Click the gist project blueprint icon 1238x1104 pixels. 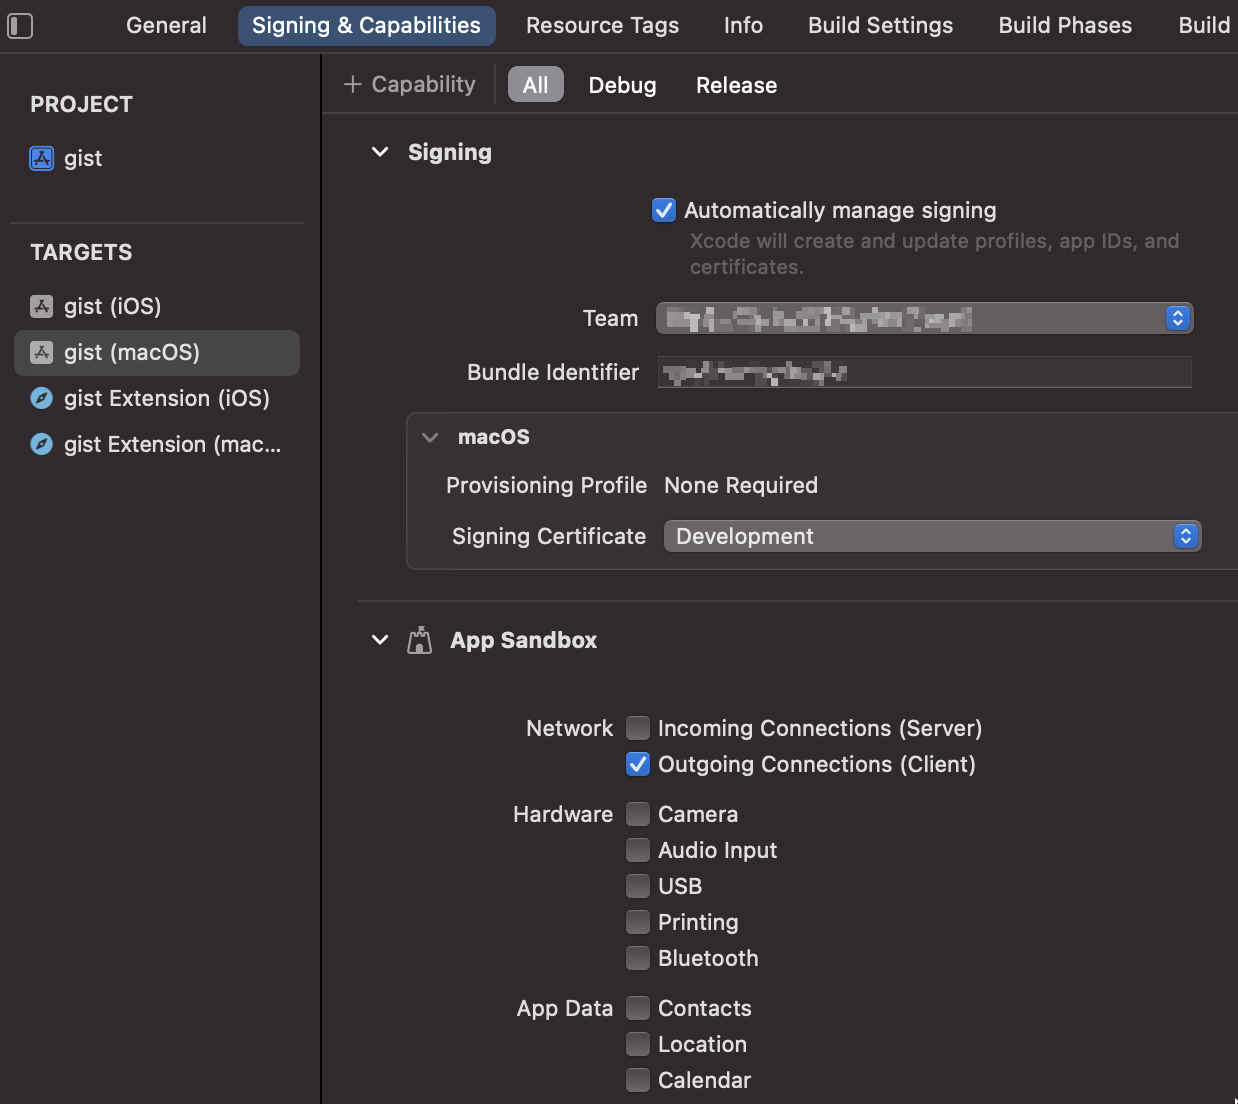tap(42, 158)
